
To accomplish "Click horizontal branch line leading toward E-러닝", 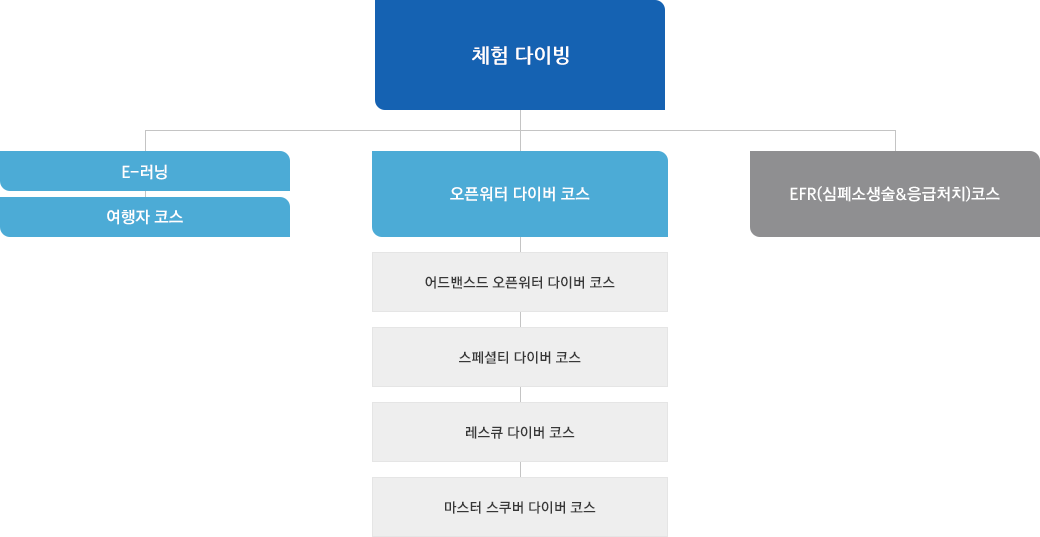I will 332,131.
